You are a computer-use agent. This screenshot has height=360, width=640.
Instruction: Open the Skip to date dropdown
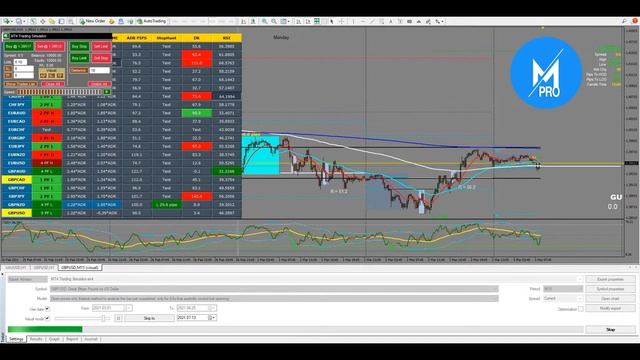[x=213, y=318]
